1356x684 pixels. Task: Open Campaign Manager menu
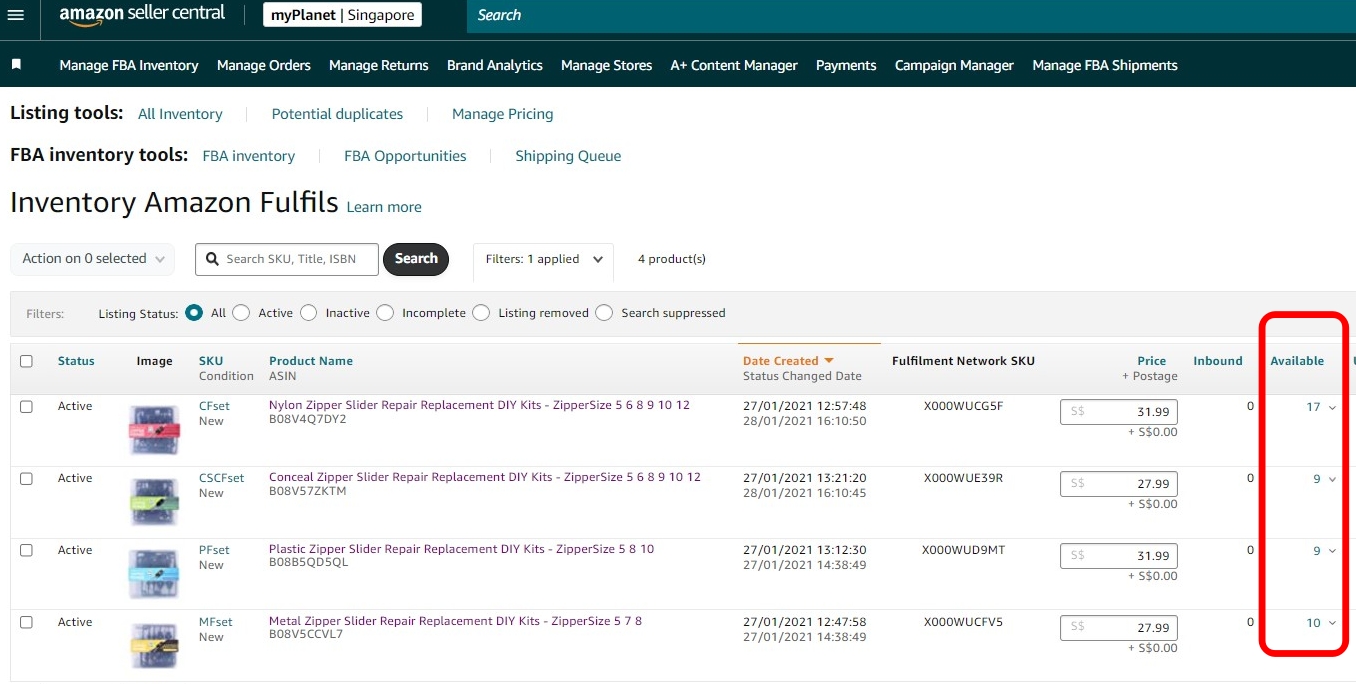pyautogui.click(x=954, y=65)
